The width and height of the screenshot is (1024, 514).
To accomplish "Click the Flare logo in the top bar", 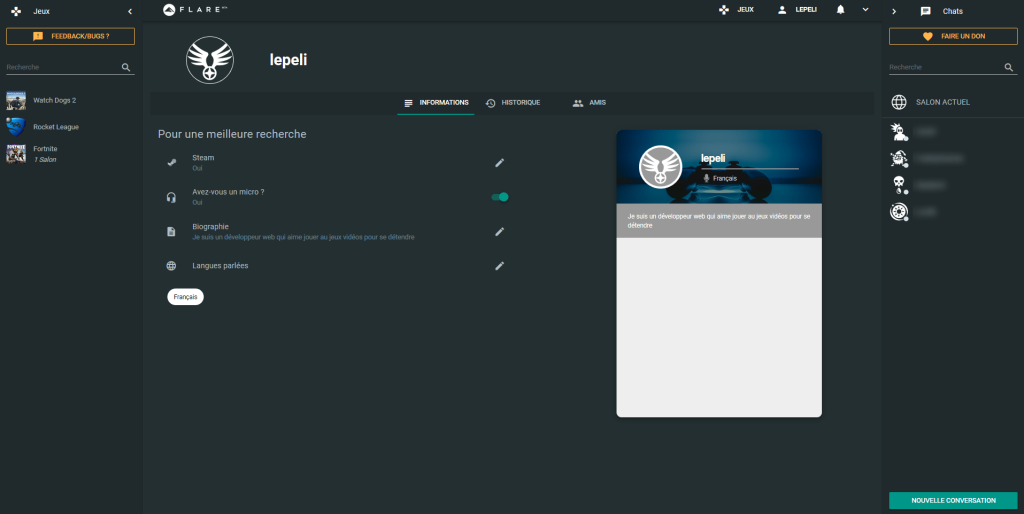I will click(x=195, y=10).
